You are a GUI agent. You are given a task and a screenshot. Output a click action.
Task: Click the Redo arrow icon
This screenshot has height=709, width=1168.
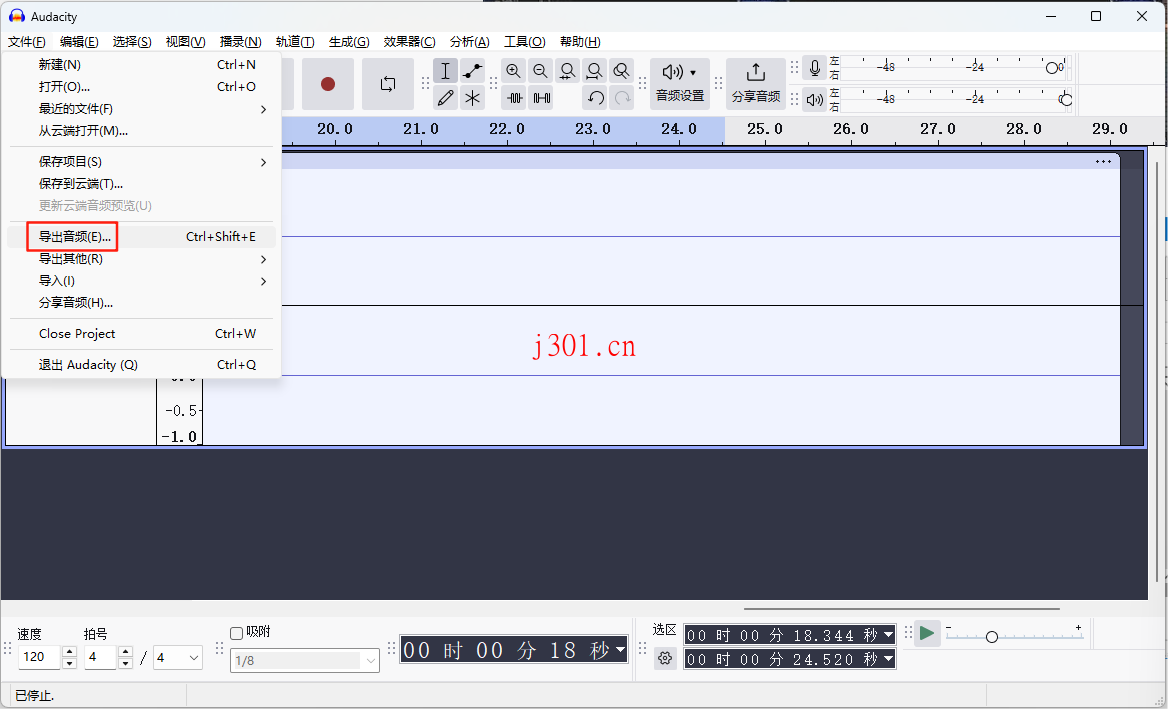tap(622, 98)
